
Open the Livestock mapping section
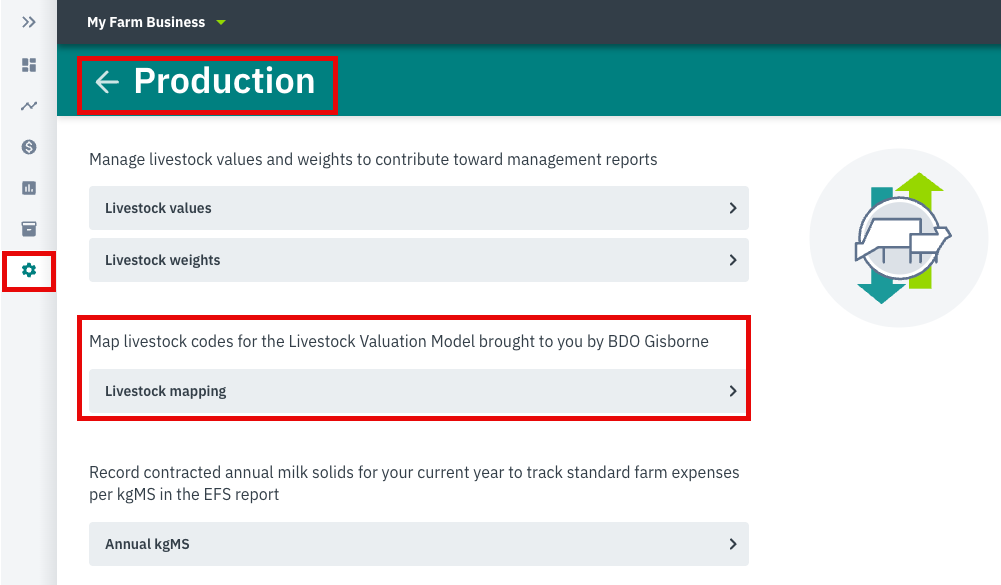[418, 390]
